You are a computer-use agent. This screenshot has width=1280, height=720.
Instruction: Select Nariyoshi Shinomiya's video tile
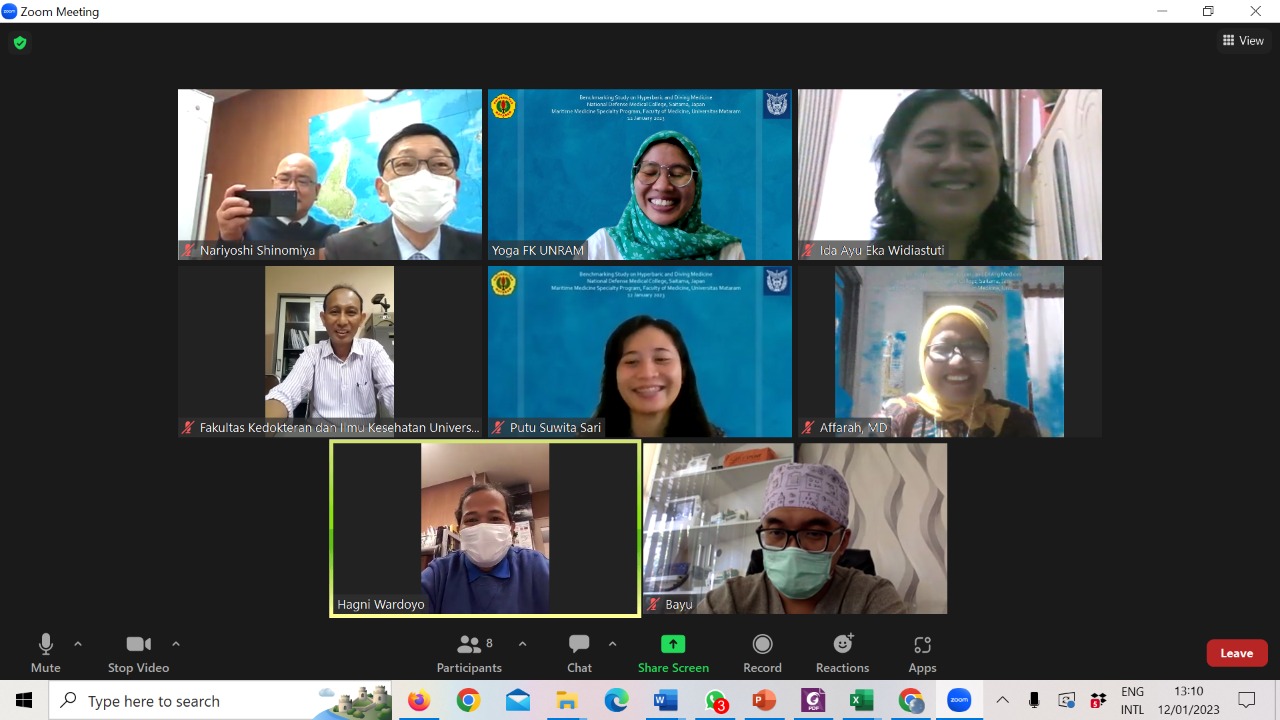(x=330, y=175)
